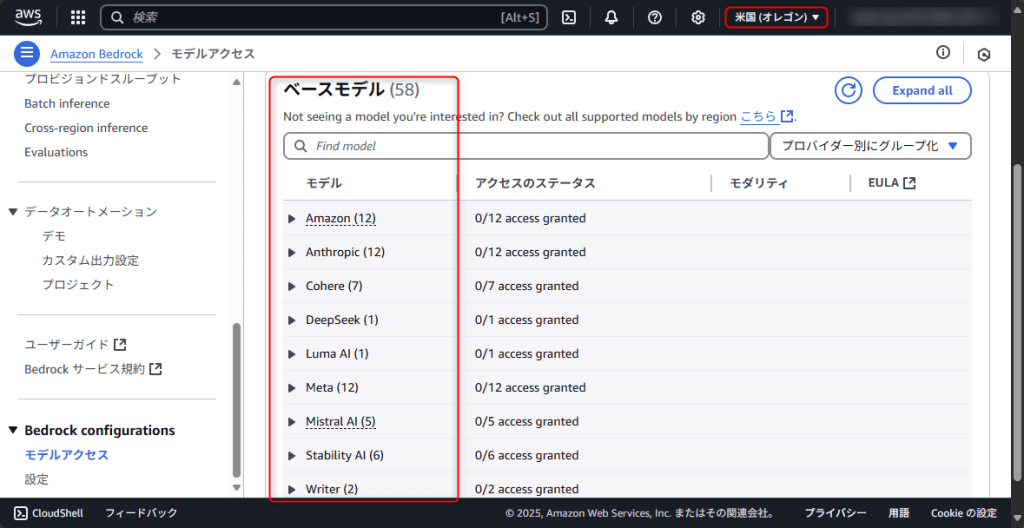The height and width of the screenshot is (528, 1024).
Task: Open the ユーザーガイド external link
Action: [75, 344]
